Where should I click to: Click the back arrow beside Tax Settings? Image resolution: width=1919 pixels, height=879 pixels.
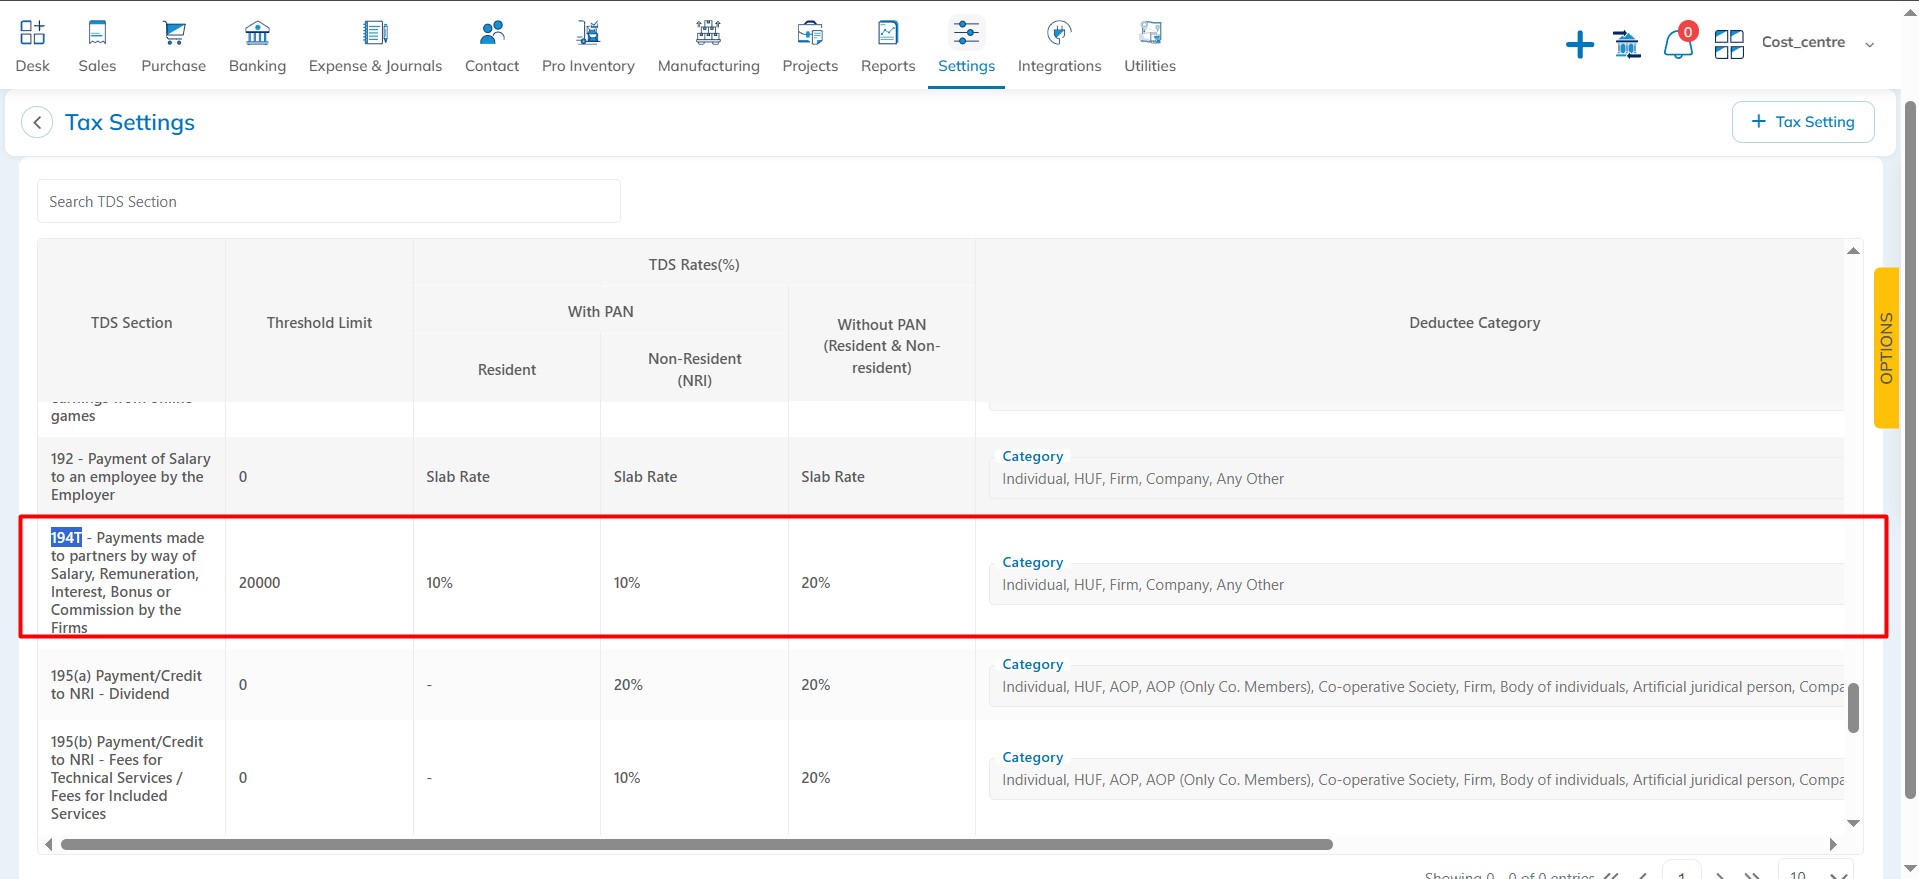(37, 123)
